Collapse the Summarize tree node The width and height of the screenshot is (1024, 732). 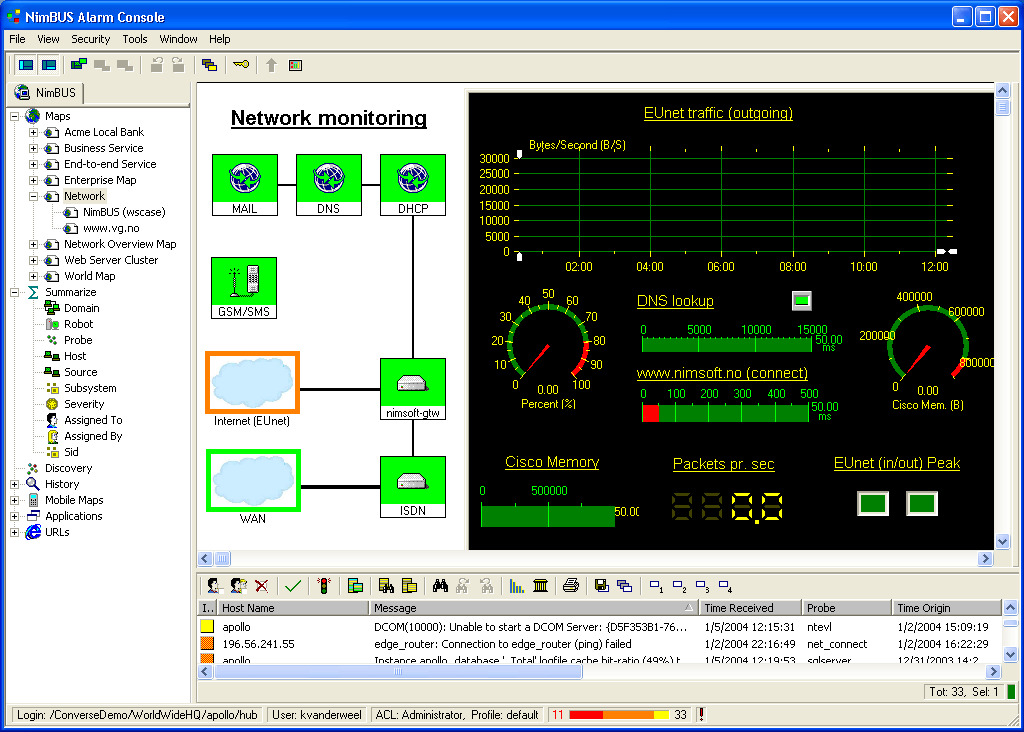point(14,293)
